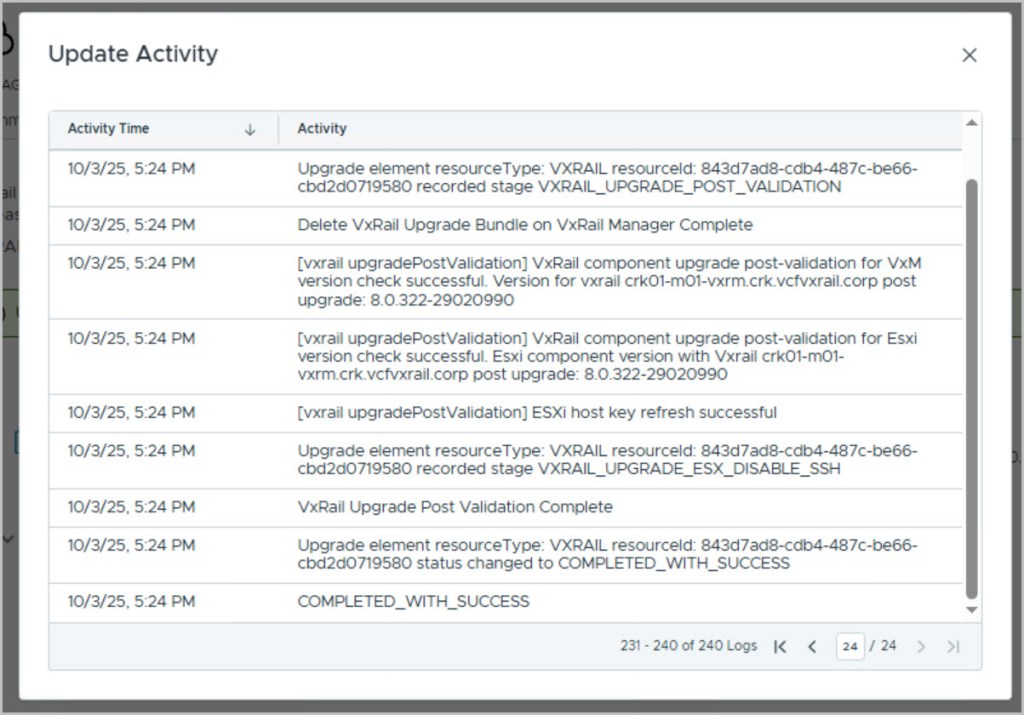Close the Update Activity dialog
The image size is (1024, 715).
pos(969,55)
